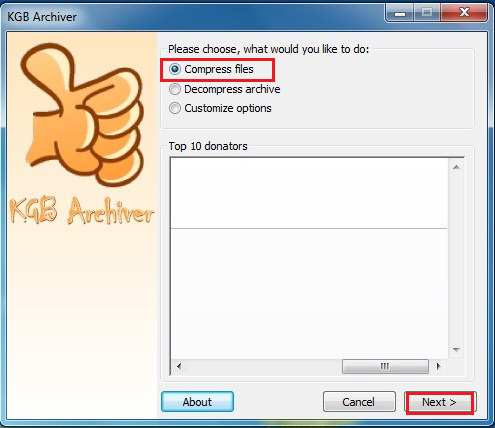This screenshot has height=428, width=495.
Task: Select the Compress files radio button
Action: click(175, 69)
